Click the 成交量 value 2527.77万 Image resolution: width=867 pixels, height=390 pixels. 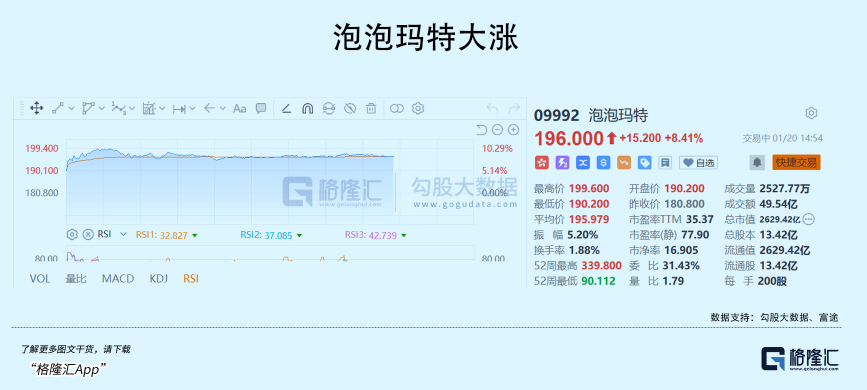785,189
